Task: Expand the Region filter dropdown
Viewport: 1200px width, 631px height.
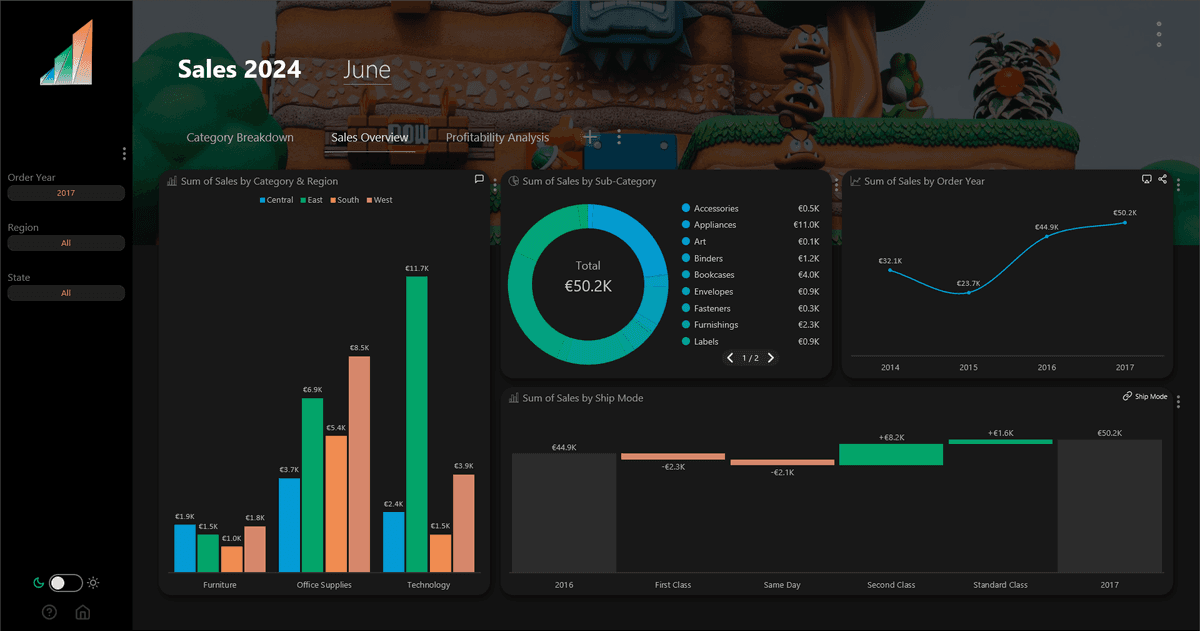Action: (66, 243)
